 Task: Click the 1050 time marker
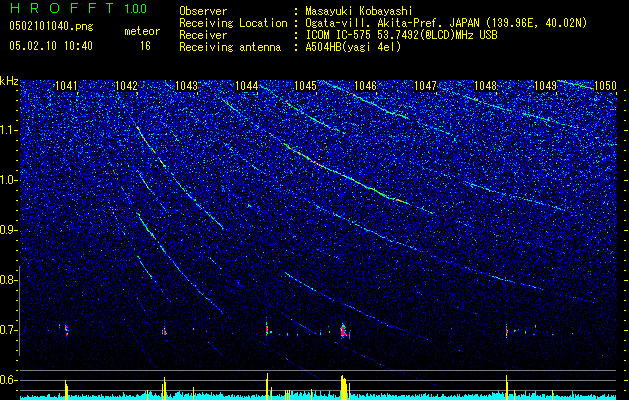[605, 86]
